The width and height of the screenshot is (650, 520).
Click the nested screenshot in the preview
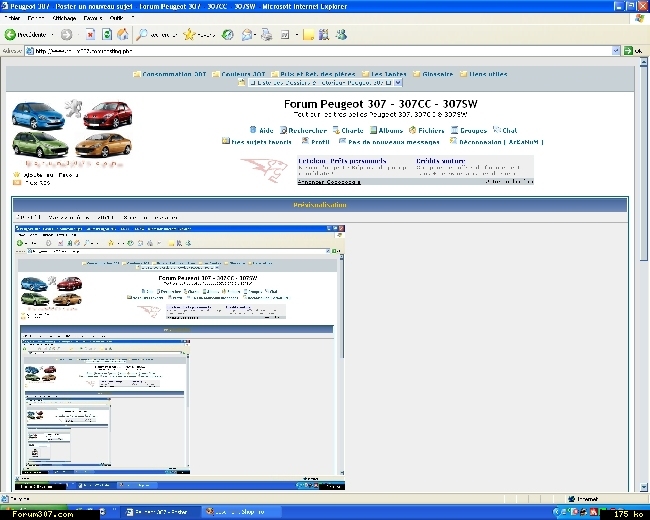[179, 357]
